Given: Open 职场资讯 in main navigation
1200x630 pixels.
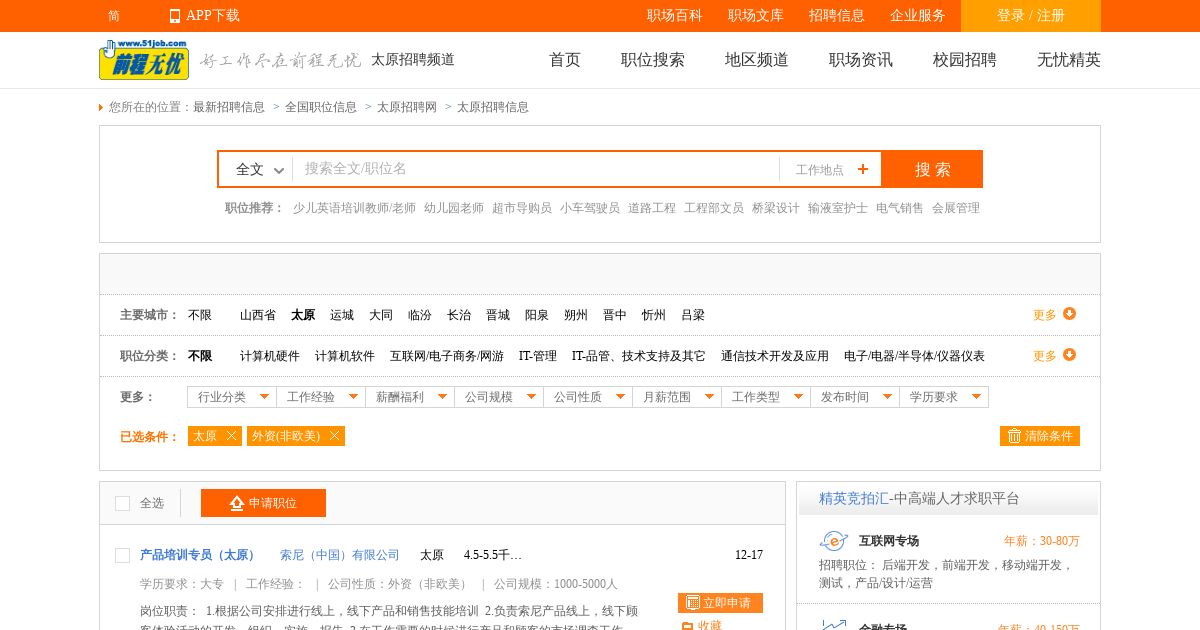Looking at the screenshot, I should [x=861, y=60].
